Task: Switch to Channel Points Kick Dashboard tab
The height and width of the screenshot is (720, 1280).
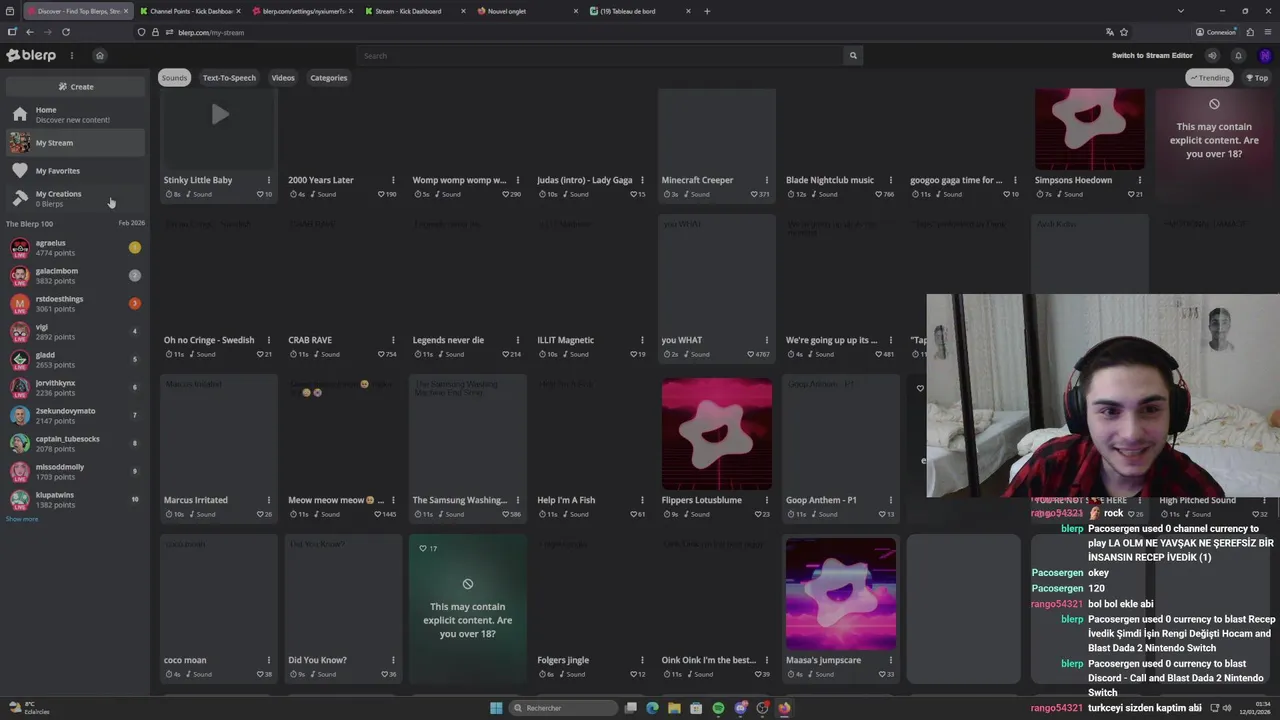Action: pos(191,11)
